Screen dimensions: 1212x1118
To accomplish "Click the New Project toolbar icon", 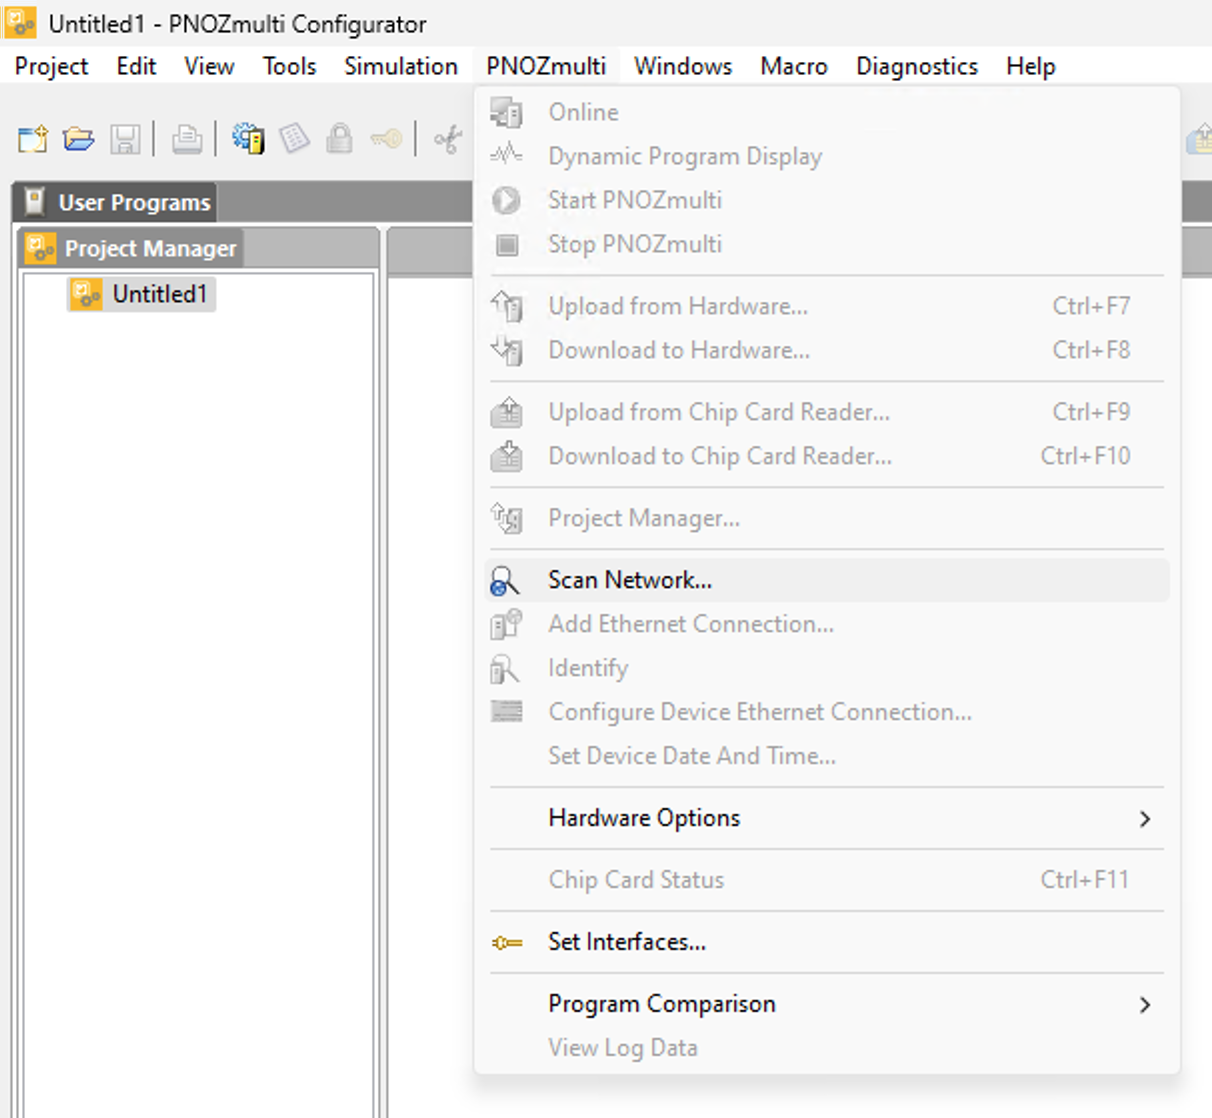I will (x=33, y=138).
